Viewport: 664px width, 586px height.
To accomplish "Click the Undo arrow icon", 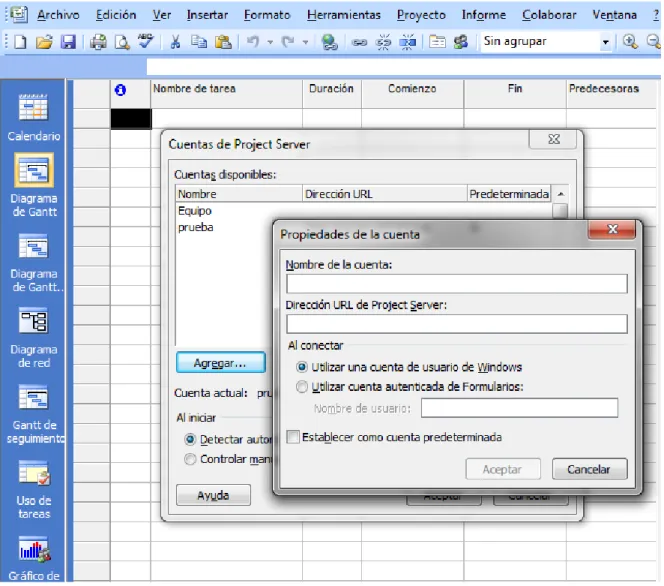I will pyautogui.click(x=253, y=42).
